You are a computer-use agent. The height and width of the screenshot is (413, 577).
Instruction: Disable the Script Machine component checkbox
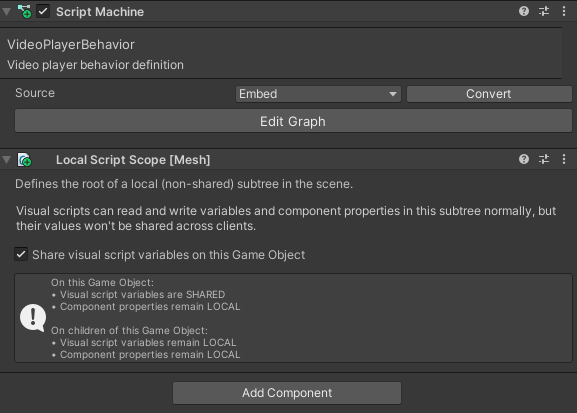click(43, 11)
